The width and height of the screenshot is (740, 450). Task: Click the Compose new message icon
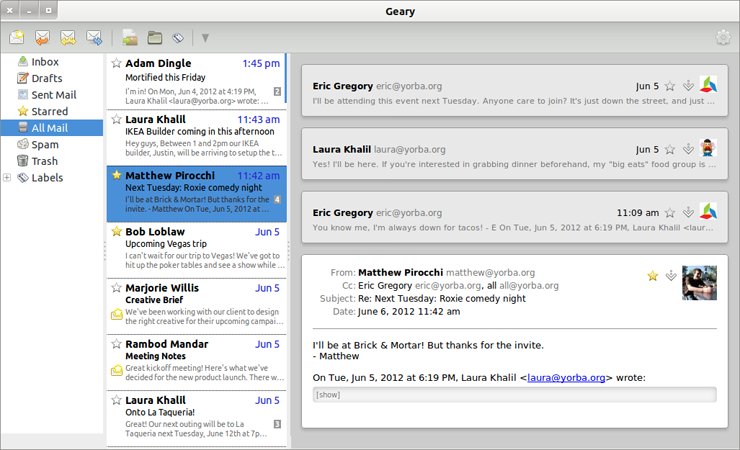pos(17,39)
